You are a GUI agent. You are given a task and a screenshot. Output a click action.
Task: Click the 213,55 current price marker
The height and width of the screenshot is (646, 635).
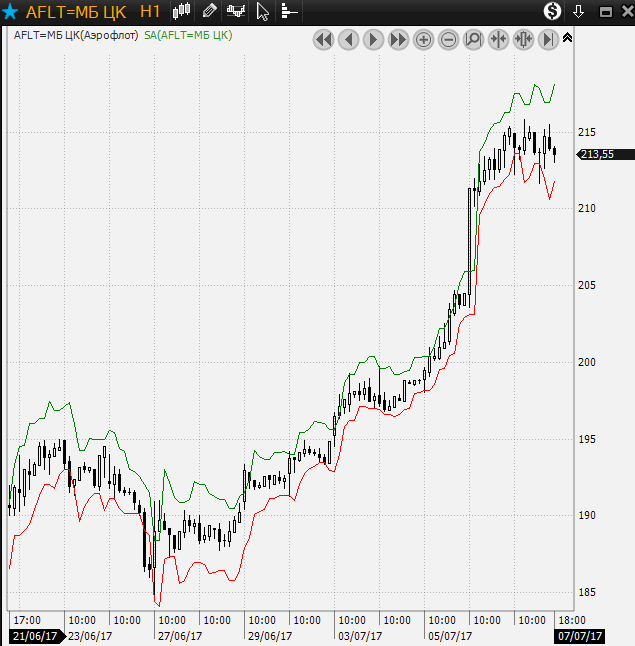597,154
